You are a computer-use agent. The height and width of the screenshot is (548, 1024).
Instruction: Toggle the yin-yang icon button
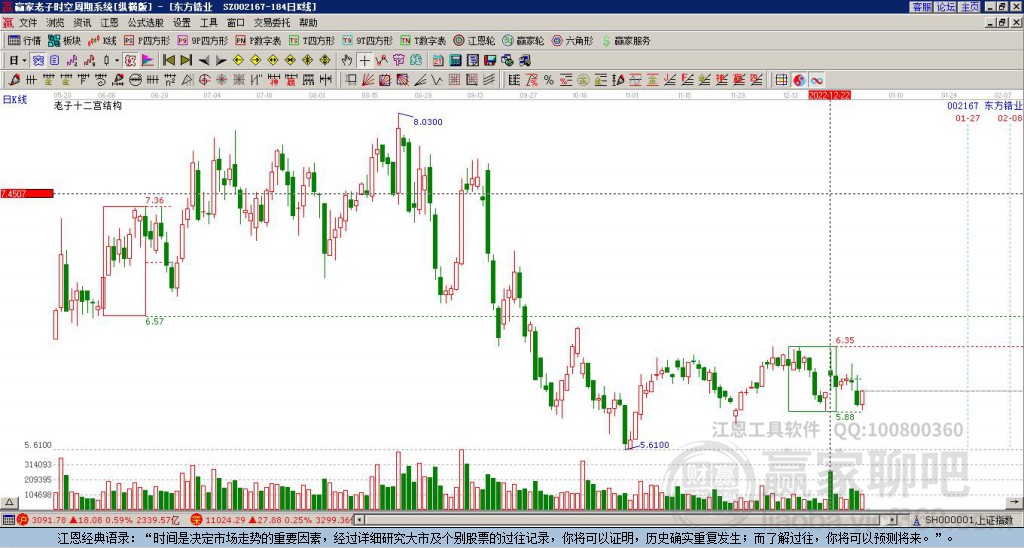click(x=799, y=80)
